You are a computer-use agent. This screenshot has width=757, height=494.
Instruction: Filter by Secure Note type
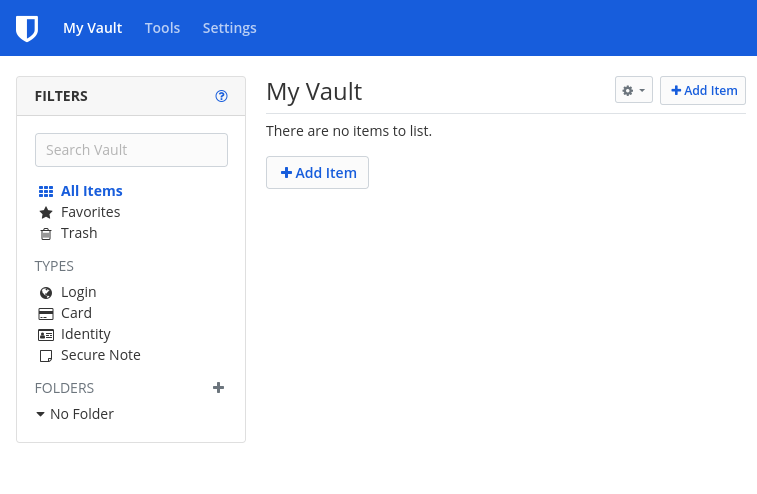(x=101, y=355)
